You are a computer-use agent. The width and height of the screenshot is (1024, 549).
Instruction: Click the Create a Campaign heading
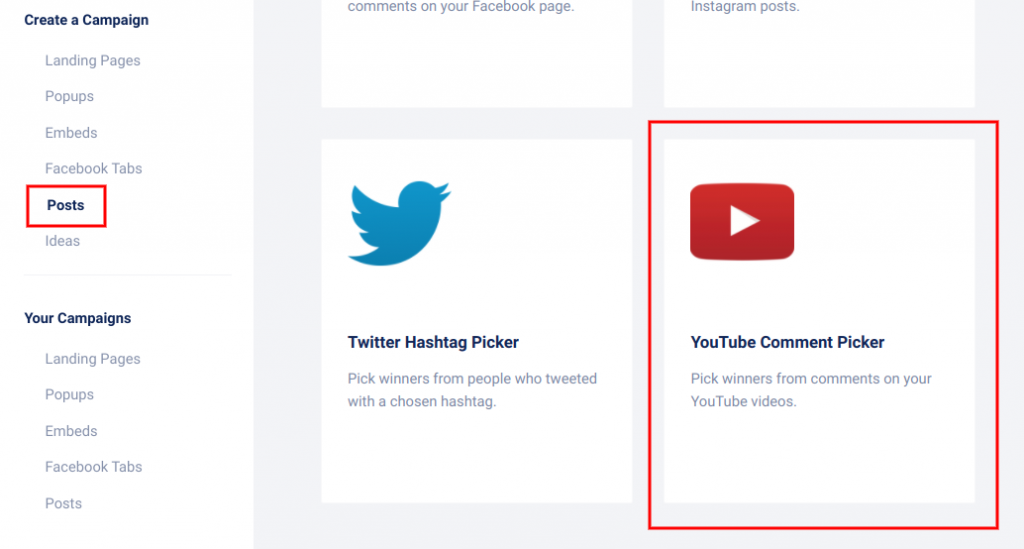pyautogui.click(x=86, y=20)
